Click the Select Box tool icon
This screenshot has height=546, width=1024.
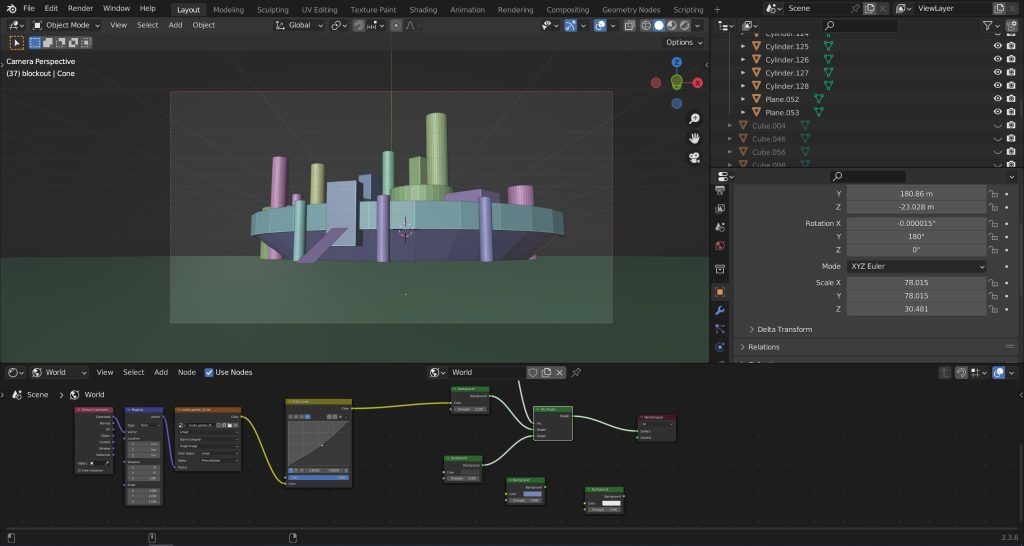coord(17,43)
